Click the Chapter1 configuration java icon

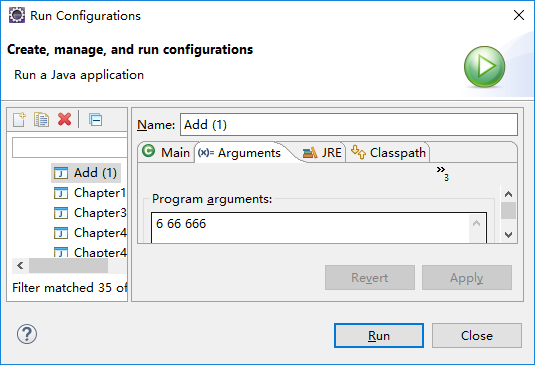[x=61, y=193]
